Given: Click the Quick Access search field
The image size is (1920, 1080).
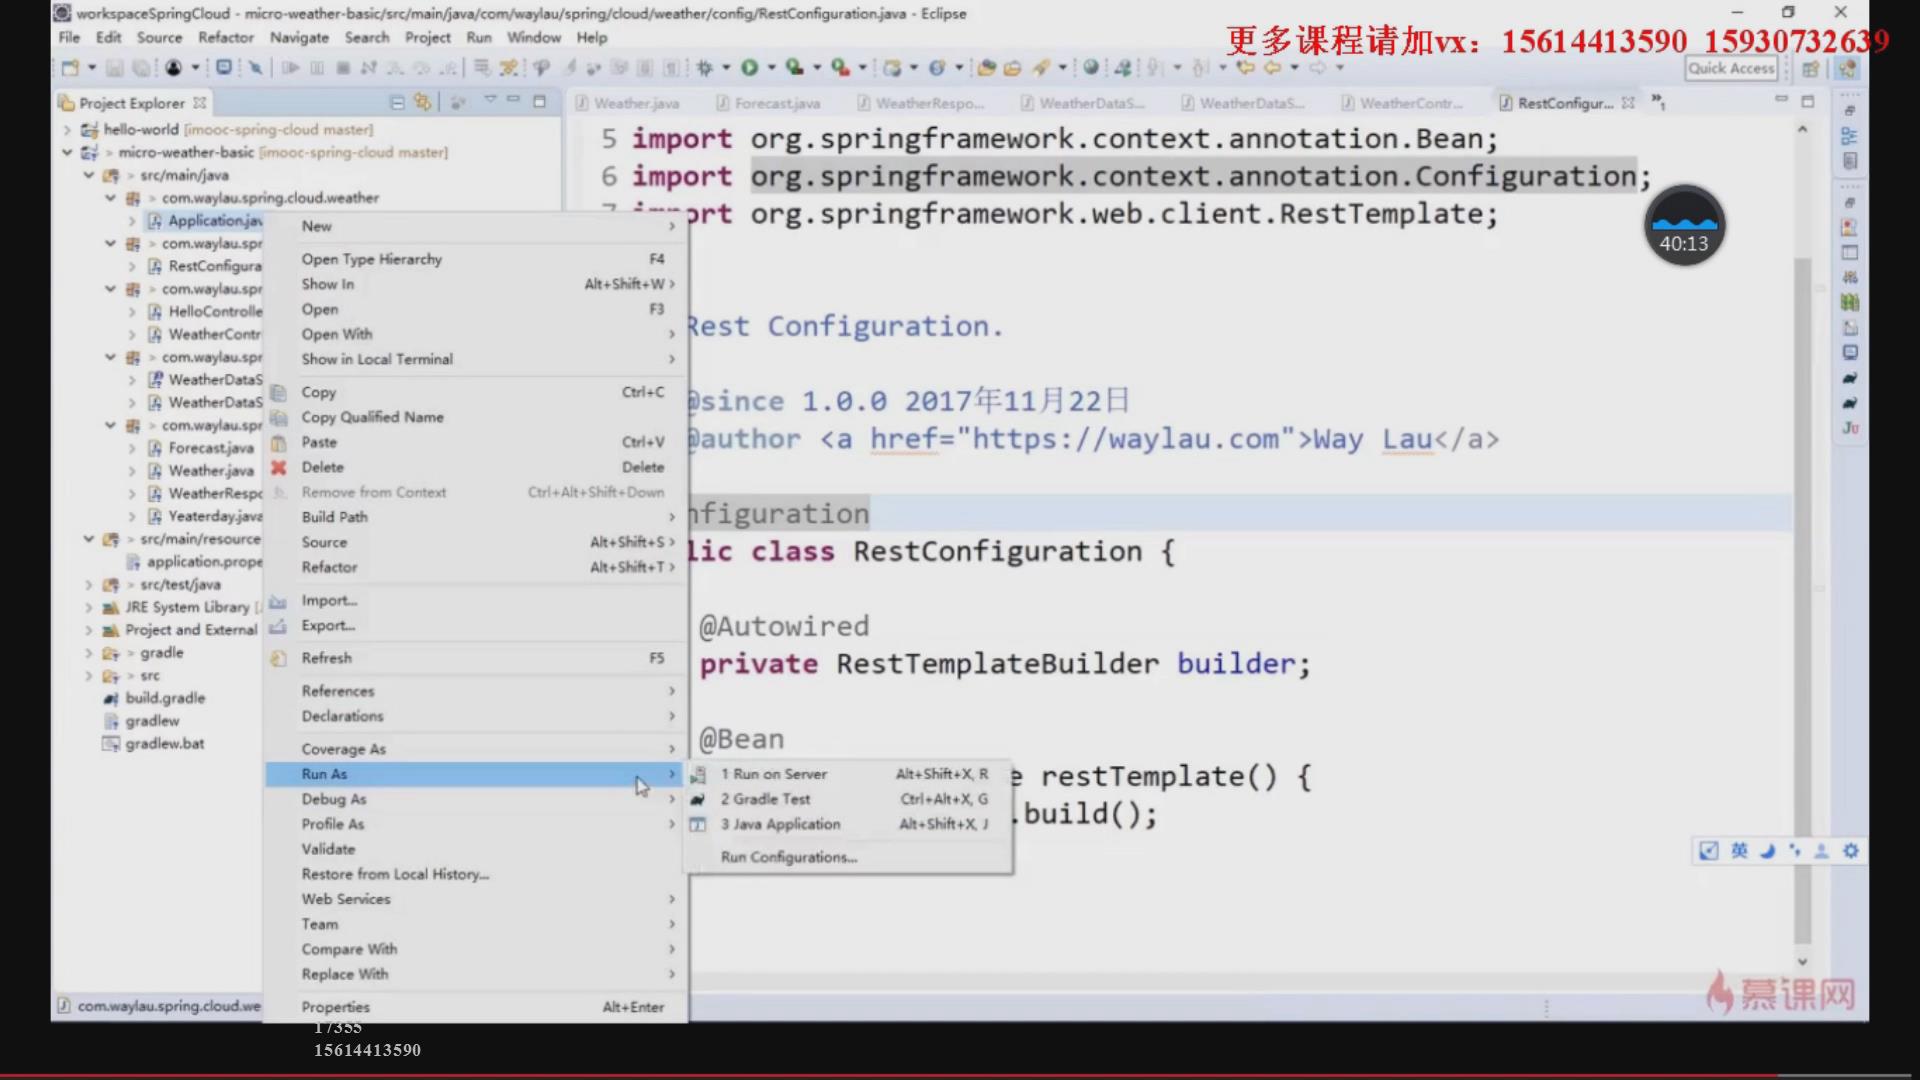Looking at the screenshot, I should tap(1731, 68).
